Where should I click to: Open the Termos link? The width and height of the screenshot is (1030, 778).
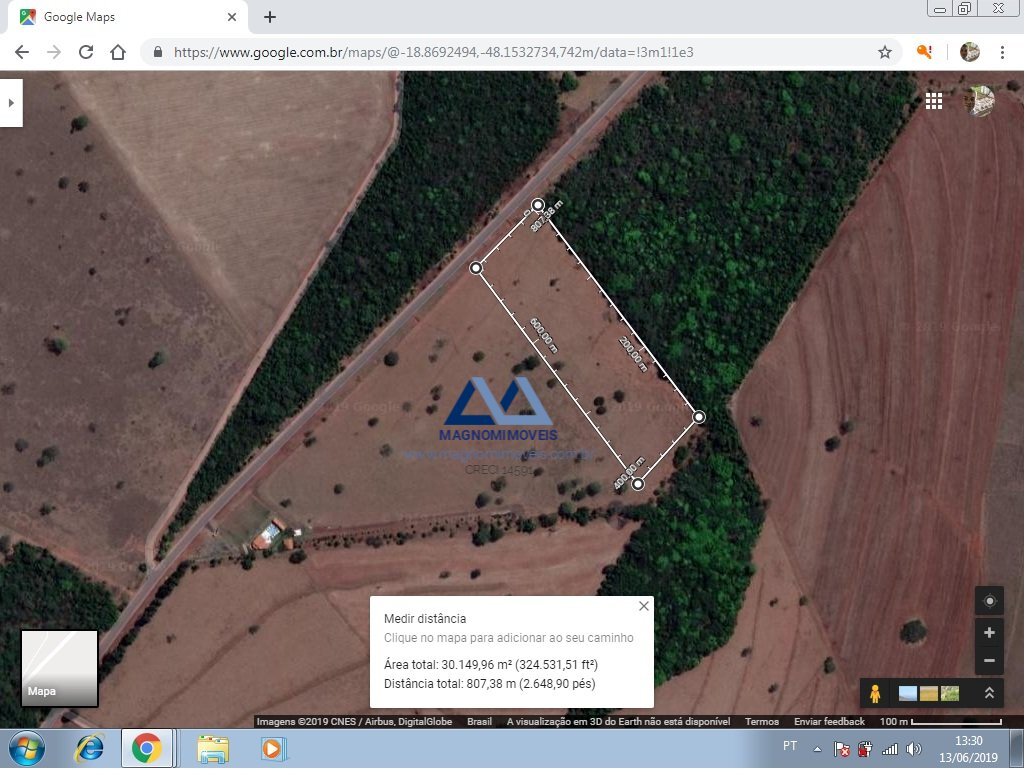coord(761,721)
